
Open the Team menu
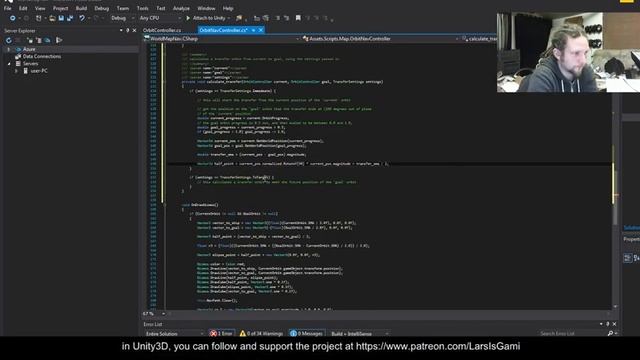click(122, 8)
